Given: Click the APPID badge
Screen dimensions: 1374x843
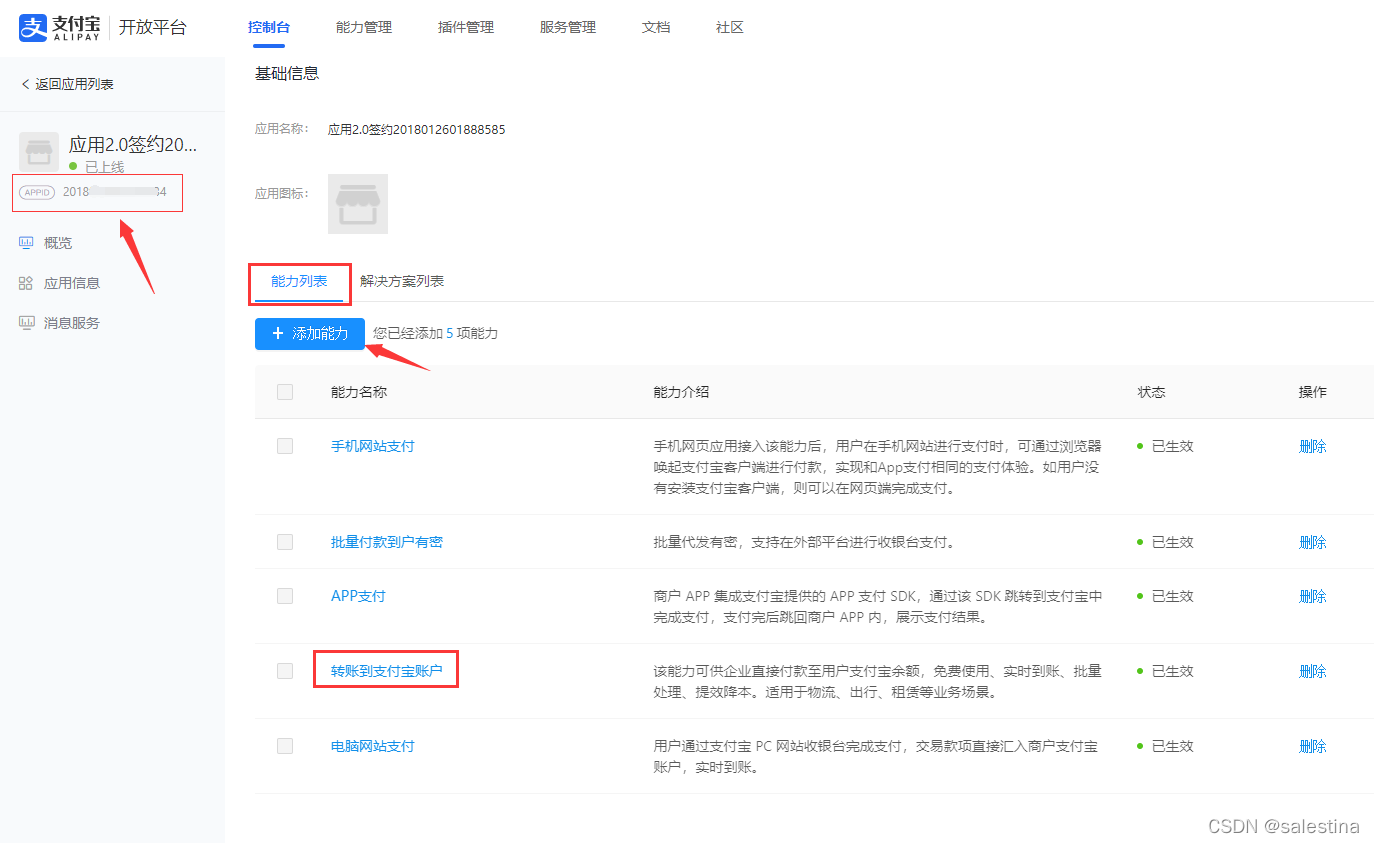Looking at the screenshot, I should point(37,192).
